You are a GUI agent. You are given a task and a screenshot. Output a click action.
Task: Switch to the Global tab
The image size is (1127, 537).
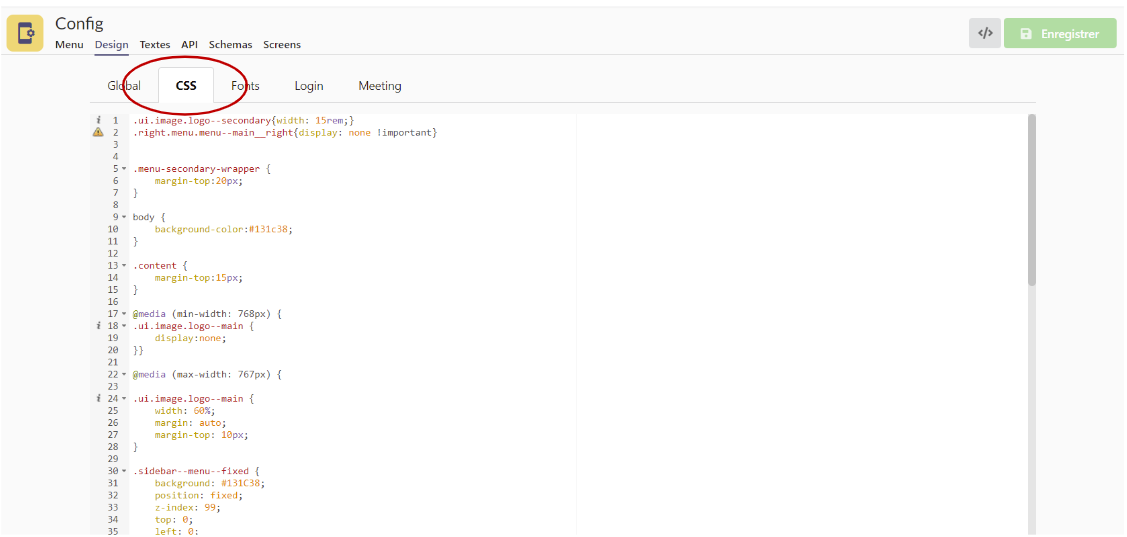[x=124, y=86]
